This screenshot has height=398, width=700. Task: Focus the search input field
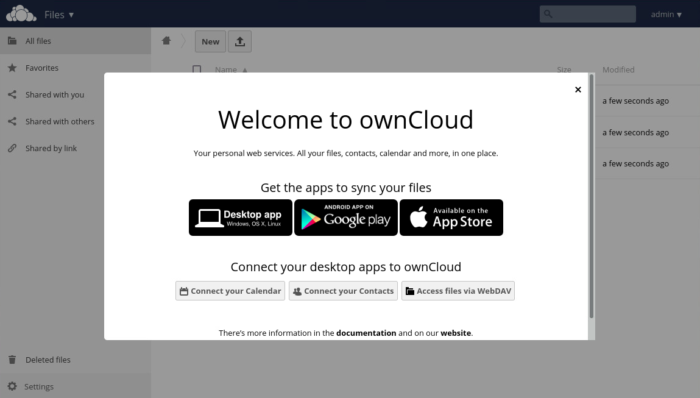point(588,14)
